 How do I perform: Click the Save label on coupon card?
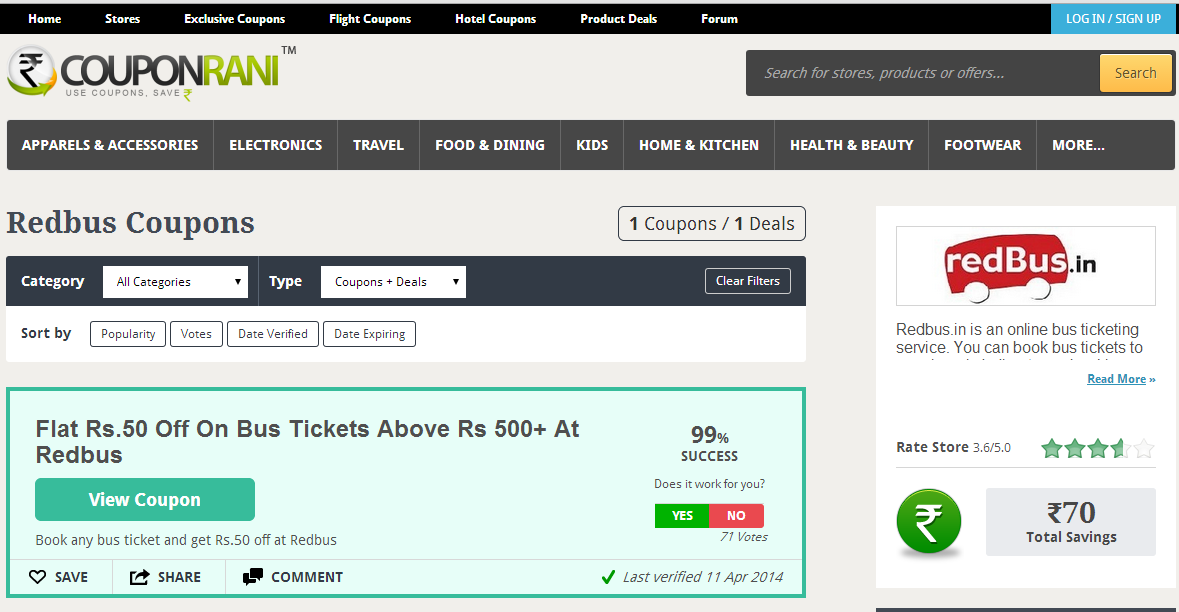(71, 577)
